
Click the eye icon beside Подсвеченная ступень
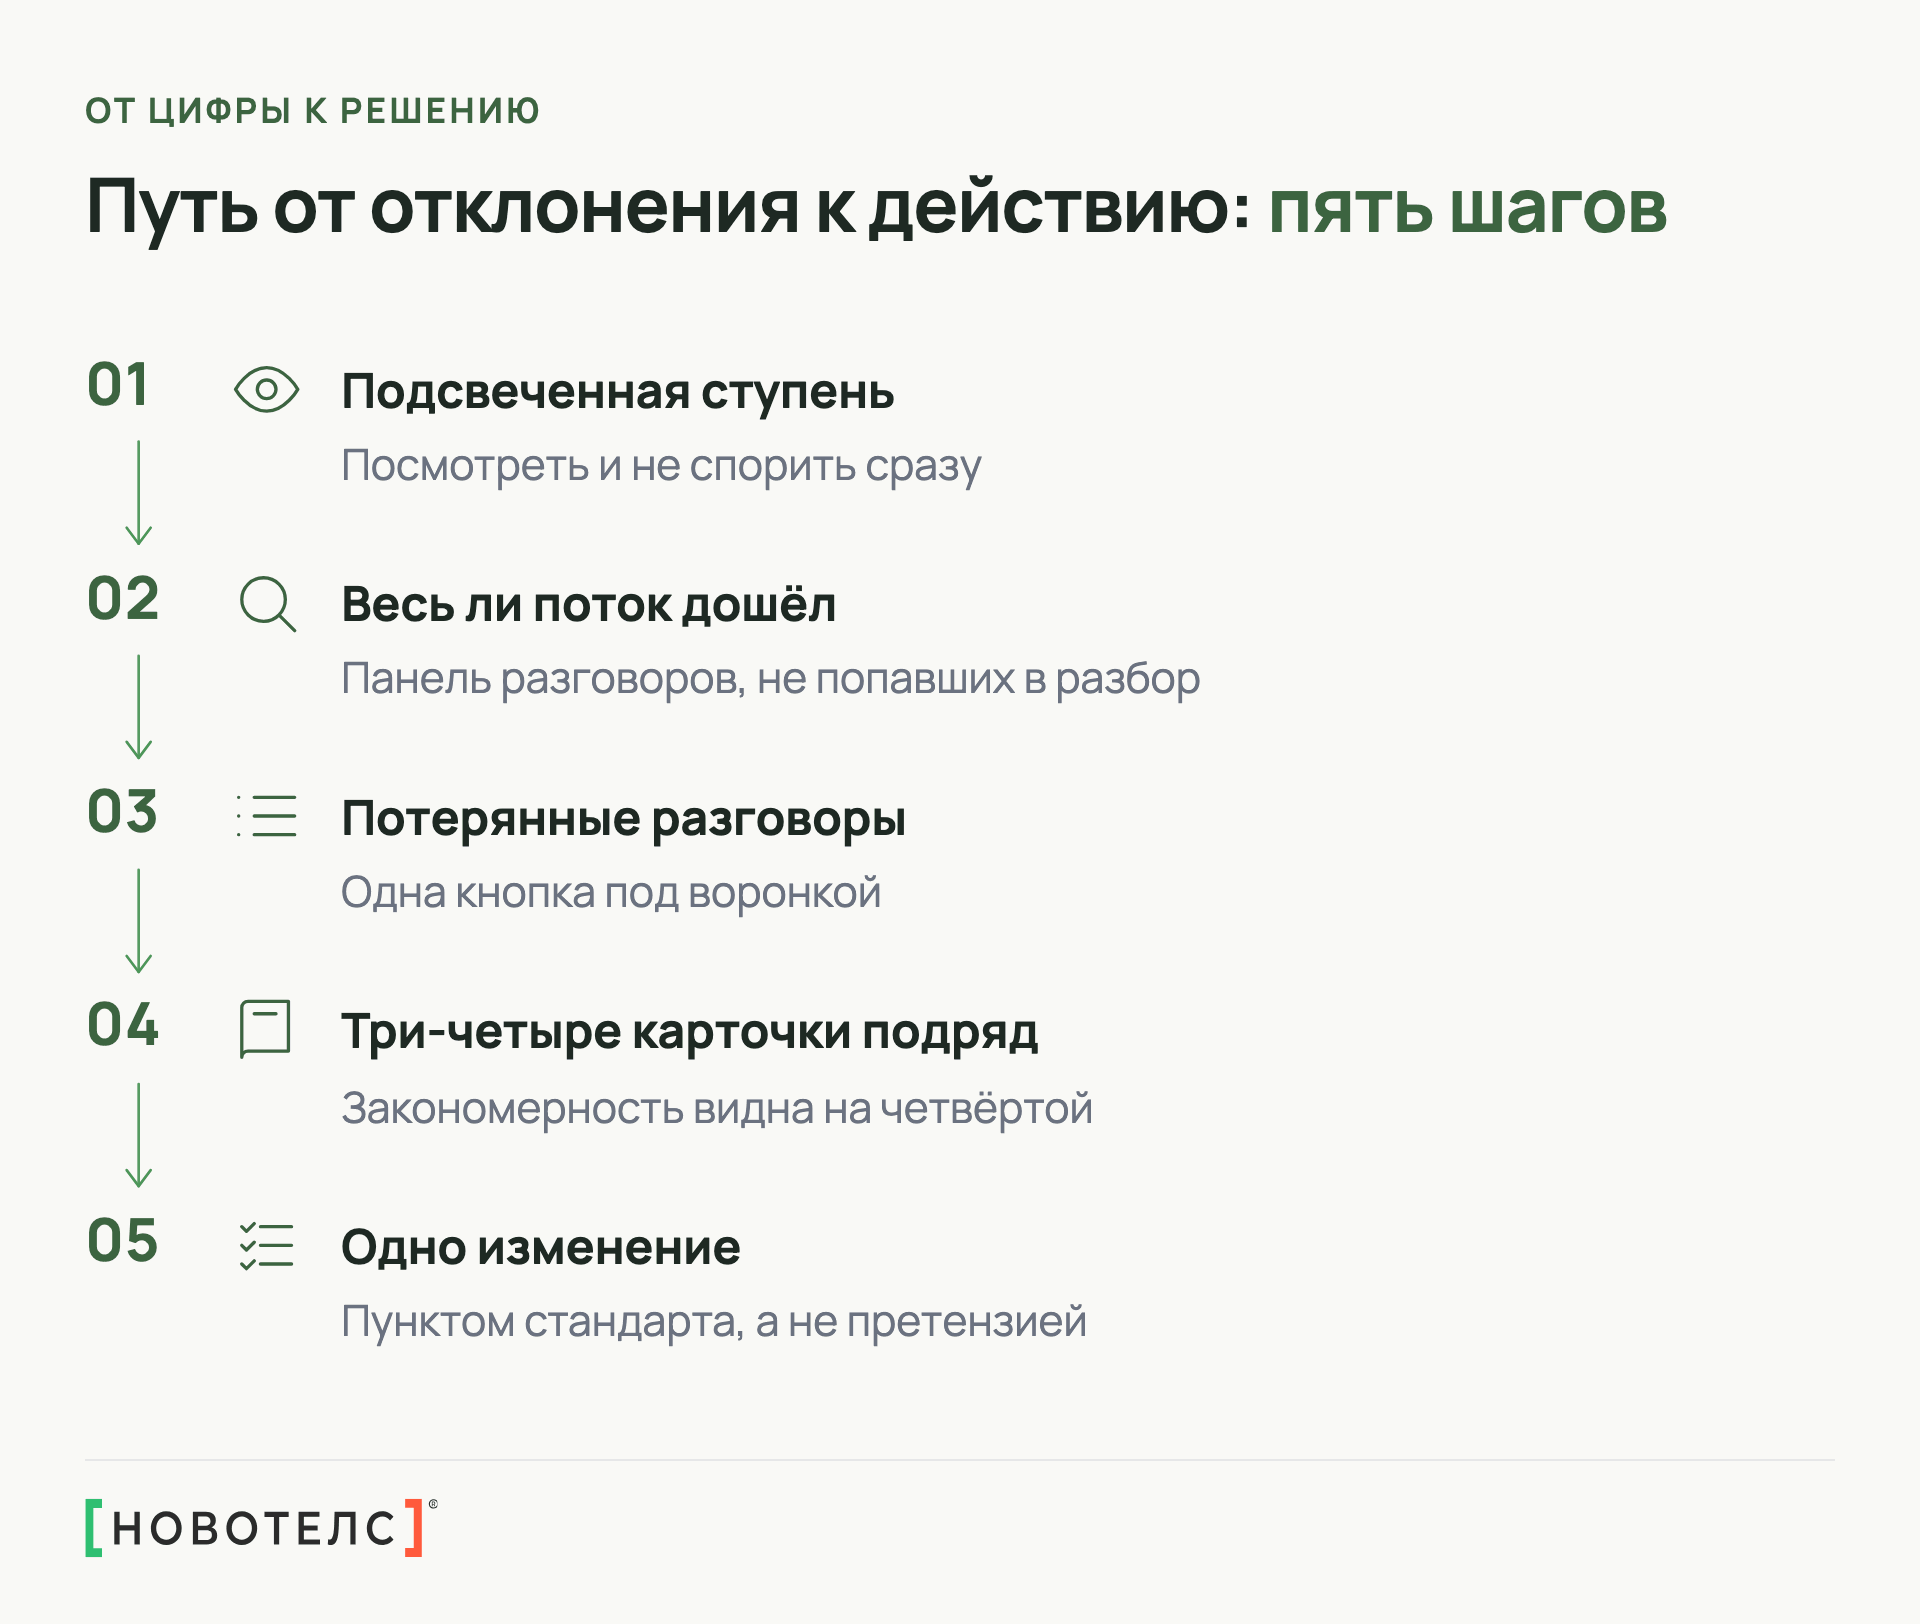pos(266,390)
